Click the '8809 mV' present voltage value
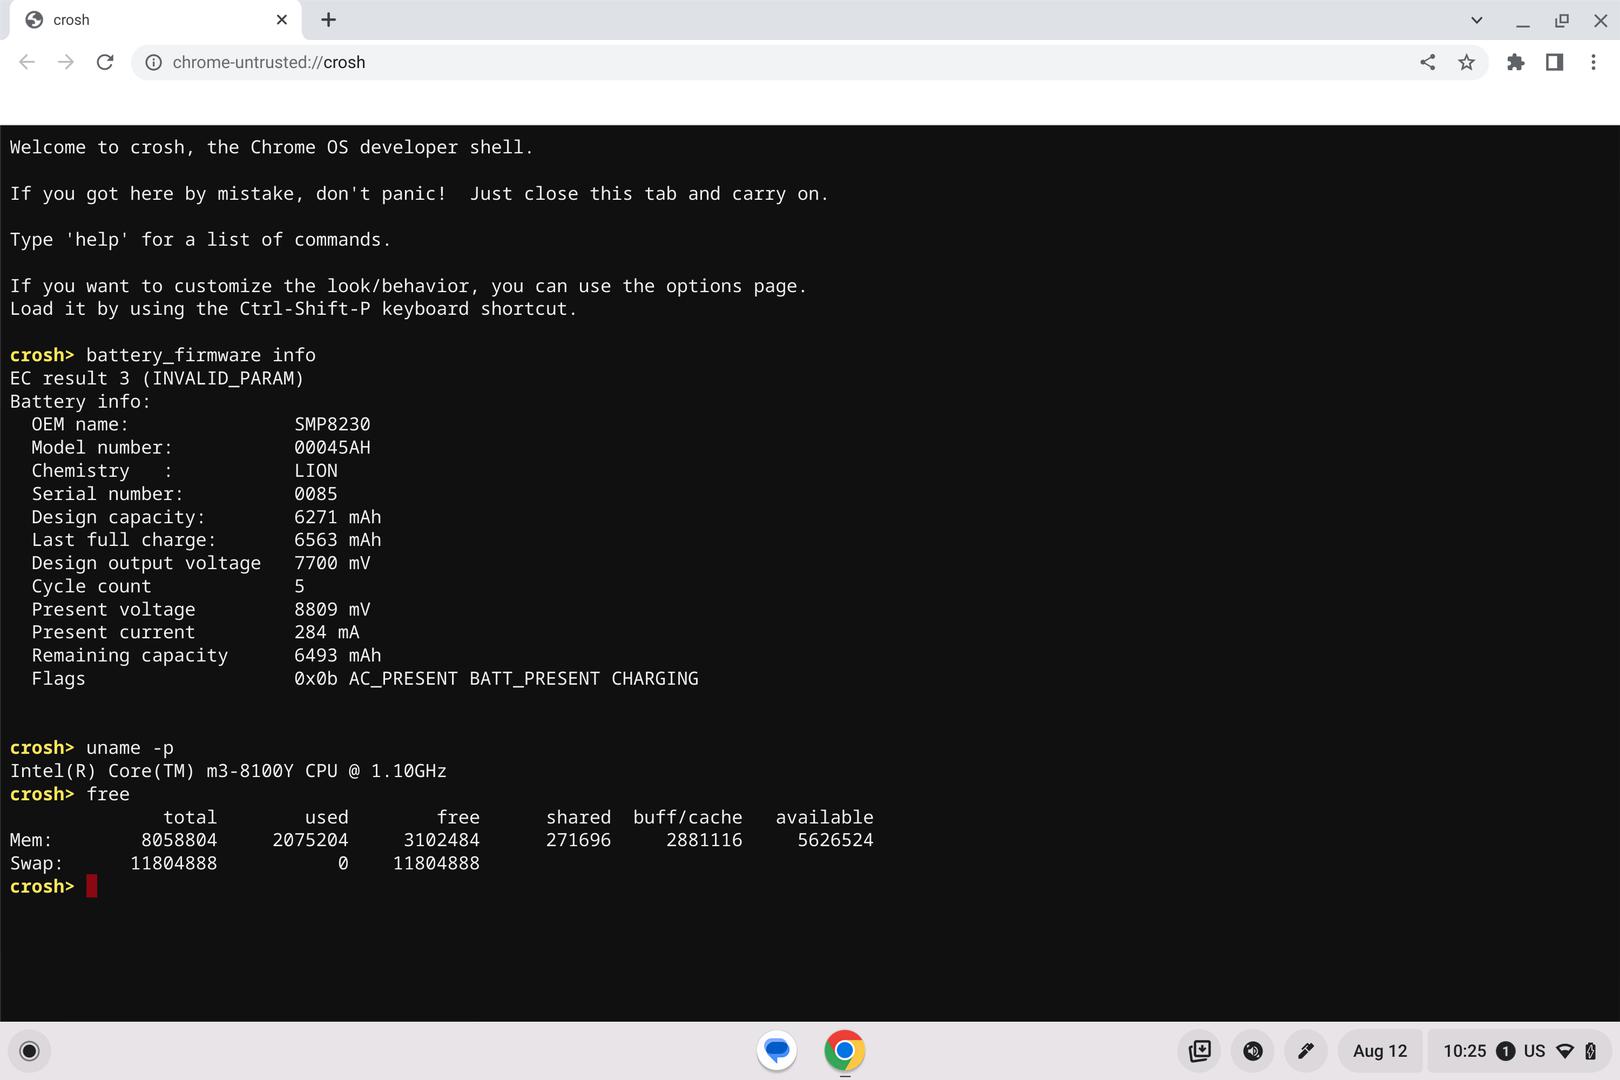The image size is (1620, 1080). 332,609
